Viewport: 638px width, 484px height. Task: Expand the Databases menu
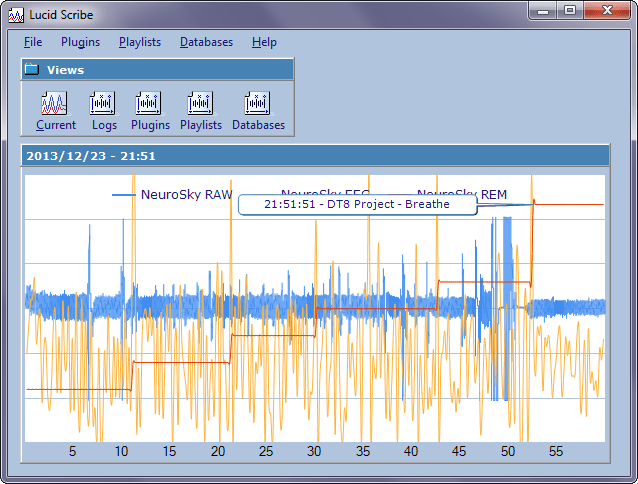coord(206,42)
